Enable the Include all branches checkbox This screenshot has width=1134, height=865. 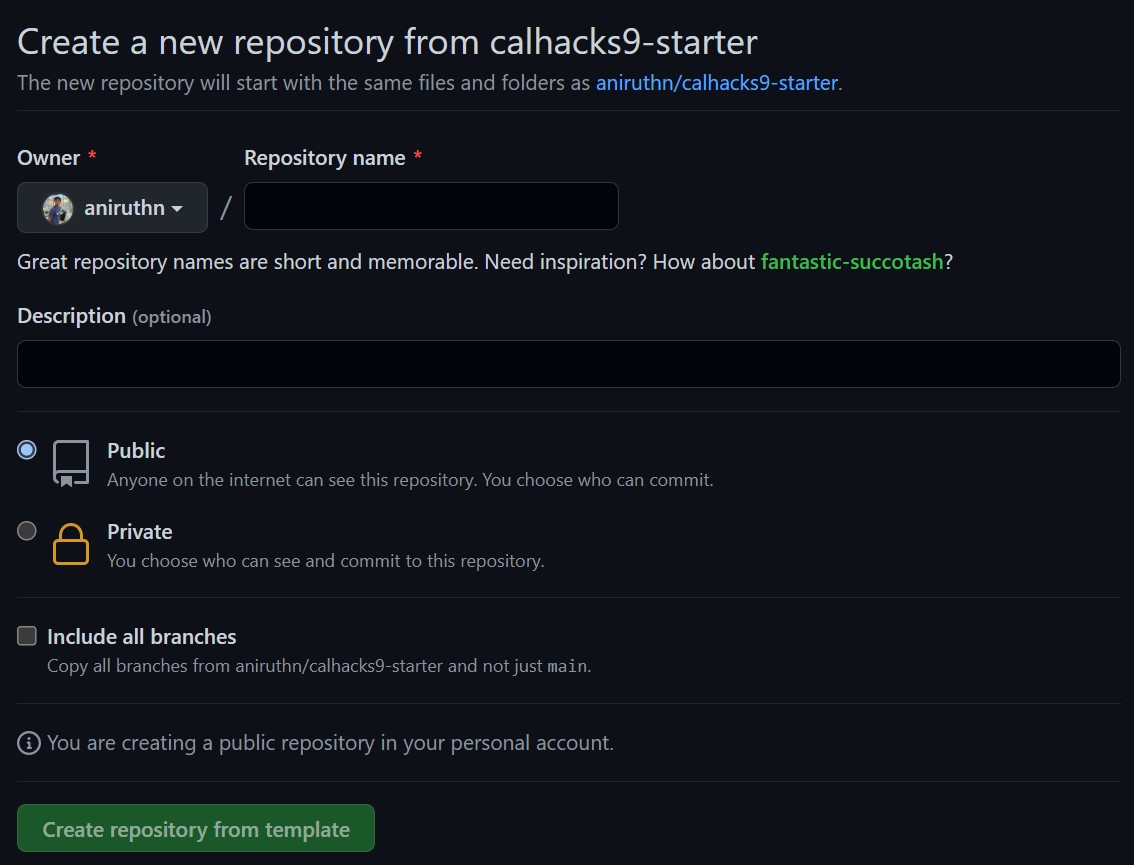[27, 635]
